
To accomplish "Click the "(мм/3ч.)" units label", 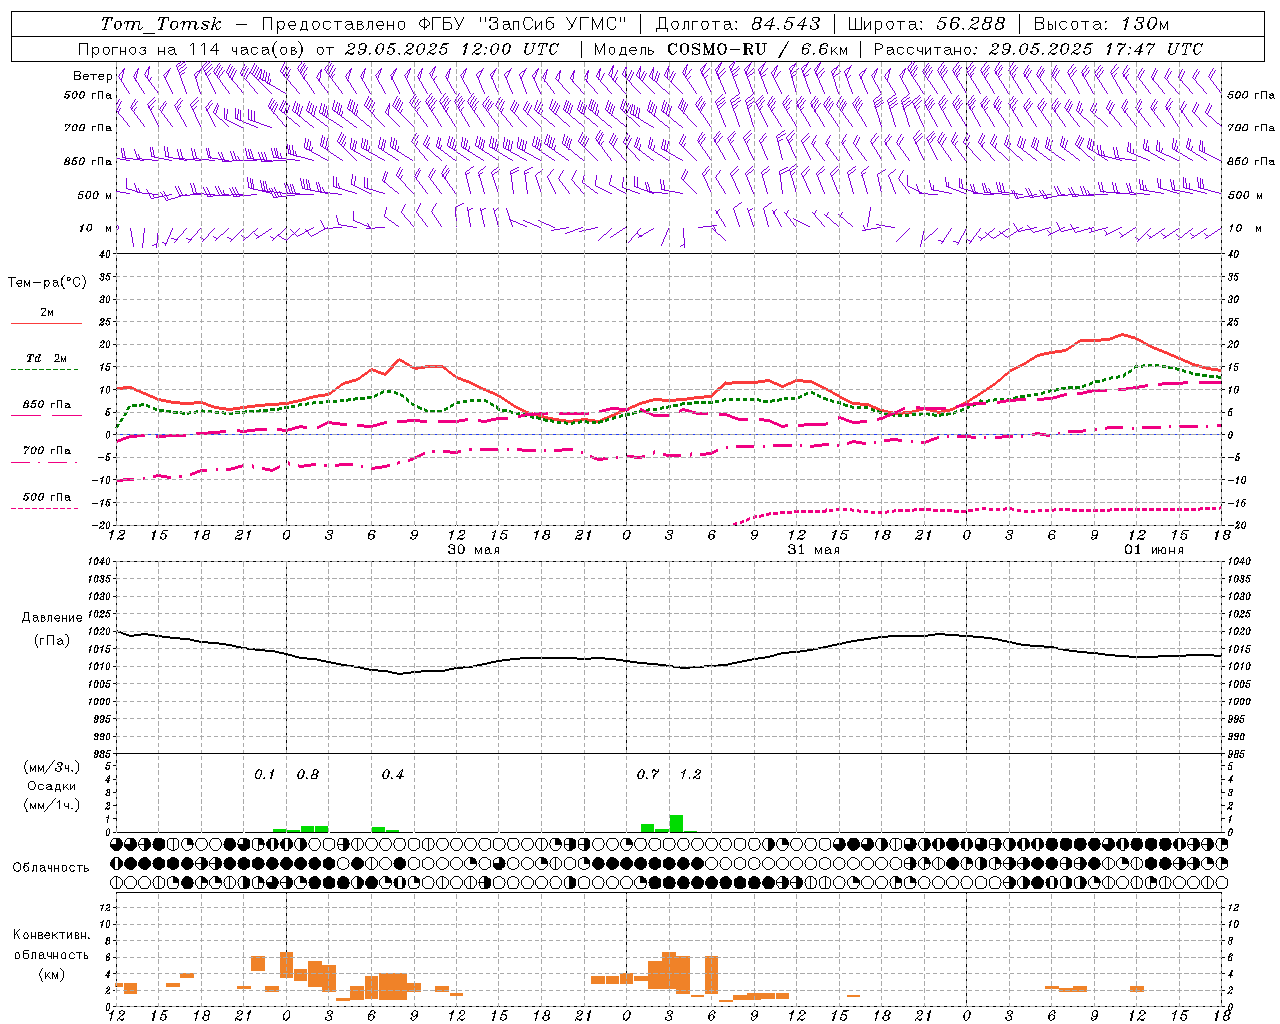I will click(51, 767).
